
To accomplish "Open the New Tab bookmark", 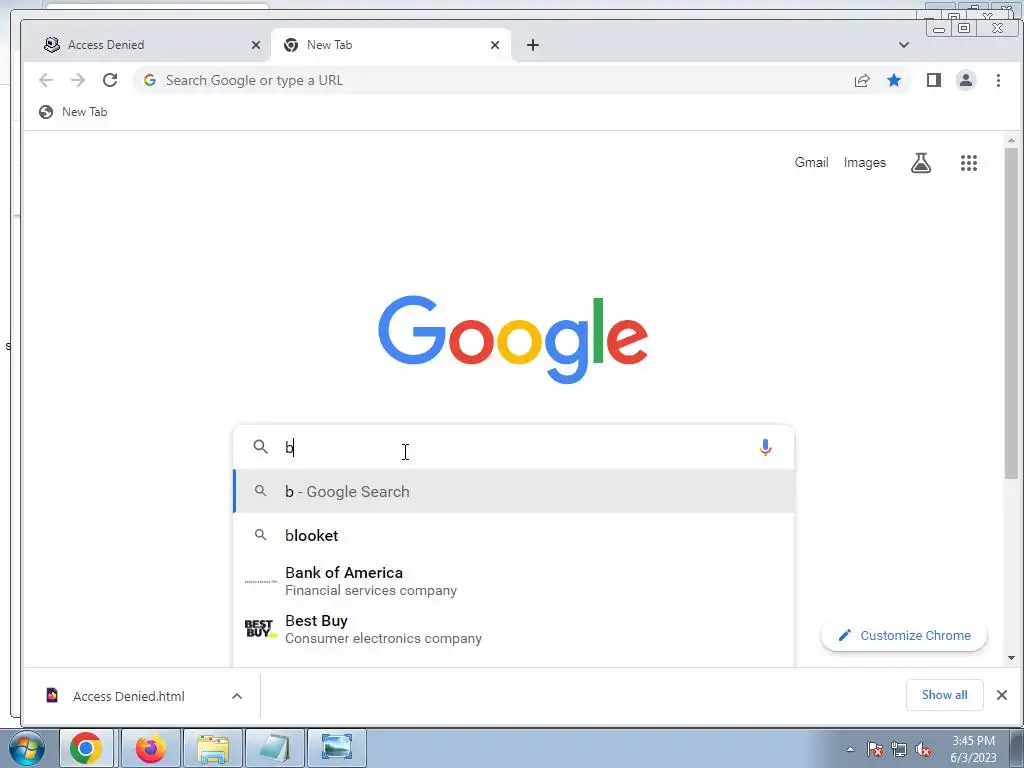I will (72, 112).
